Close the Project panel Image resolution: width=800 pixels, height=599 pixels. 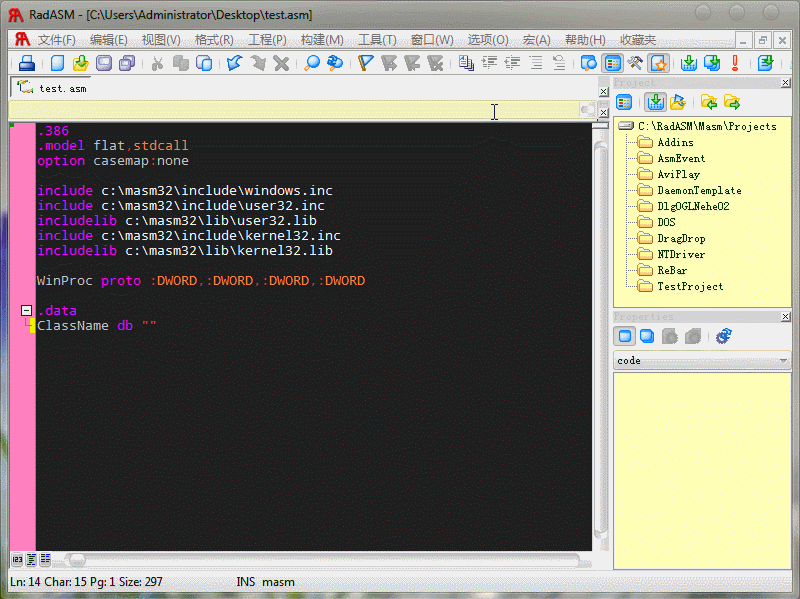click(x=785, y=83)
